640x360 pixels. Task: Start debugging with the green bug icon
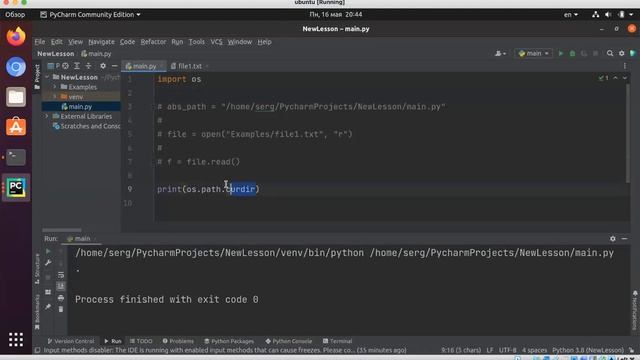click(572, 53)
